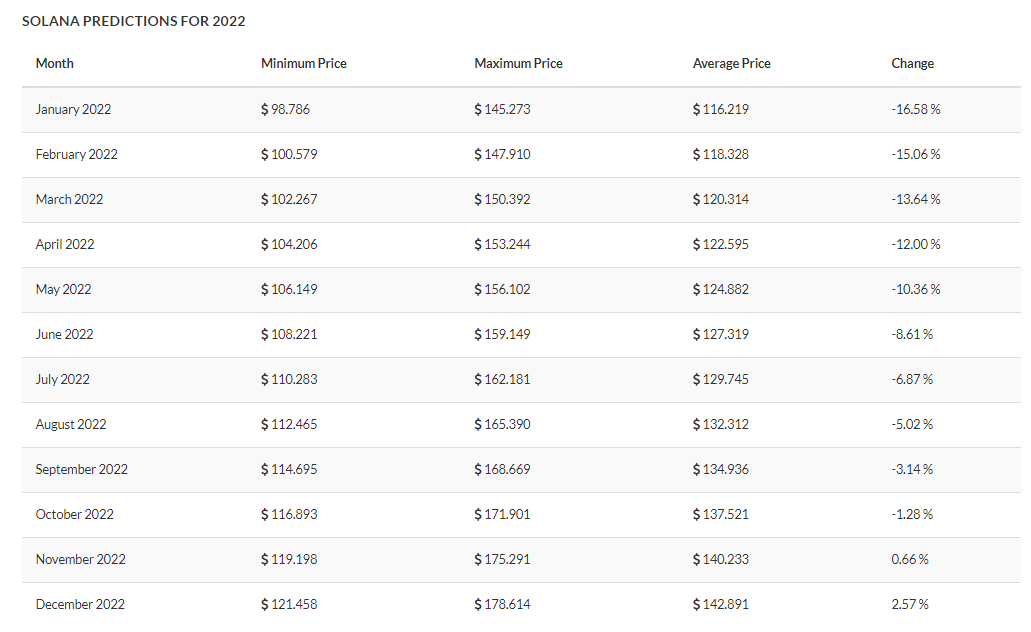The height and width of the screenshot is (632, 1031).
Task: Click minimum price $ 108.221
Action: pos(289,334)
